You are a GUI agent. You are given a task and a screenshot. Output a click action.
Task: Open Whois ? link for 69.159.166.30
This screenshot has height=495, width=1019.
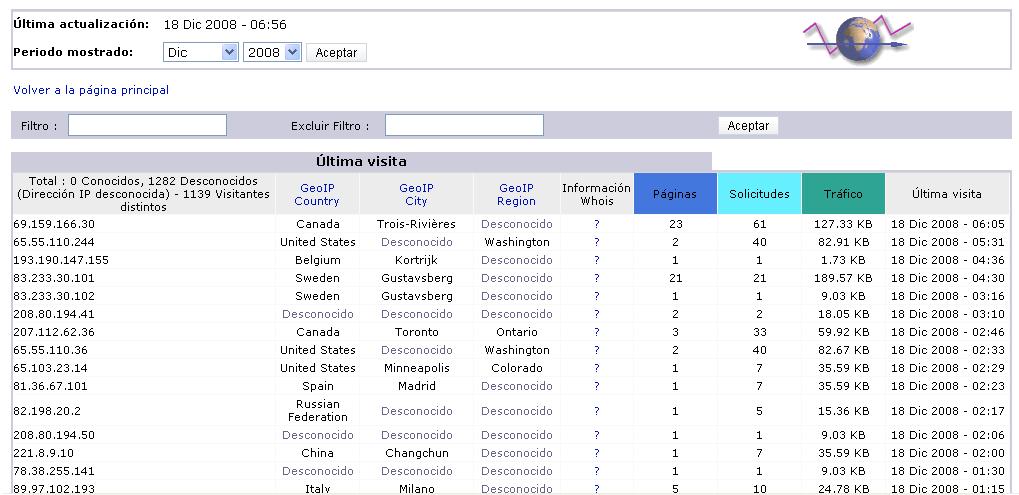(596, 224)
